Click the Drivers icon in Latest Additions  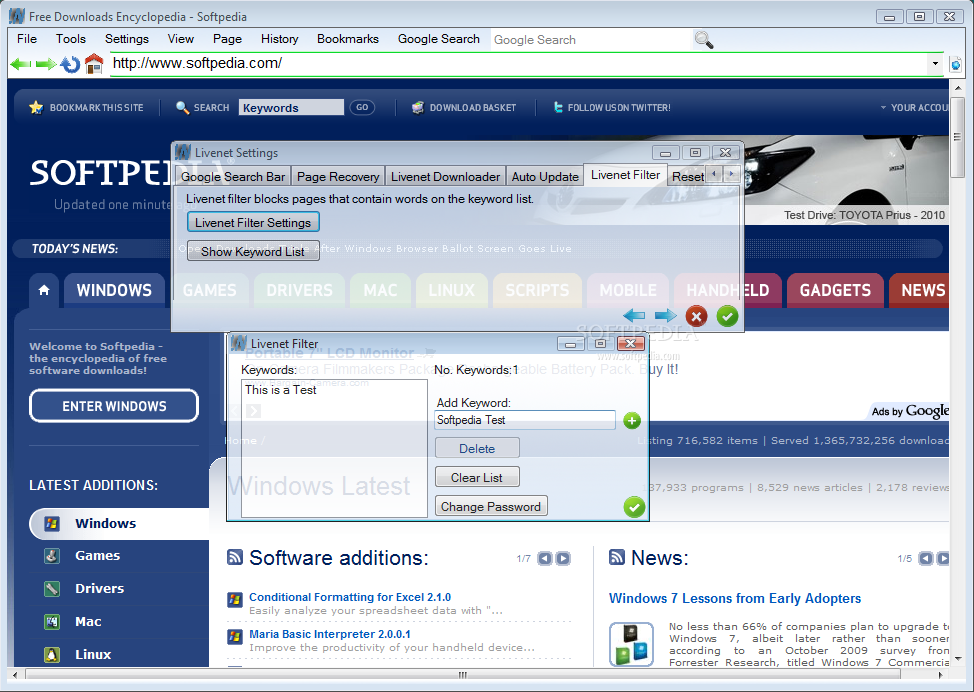click(x=52, y=588)
